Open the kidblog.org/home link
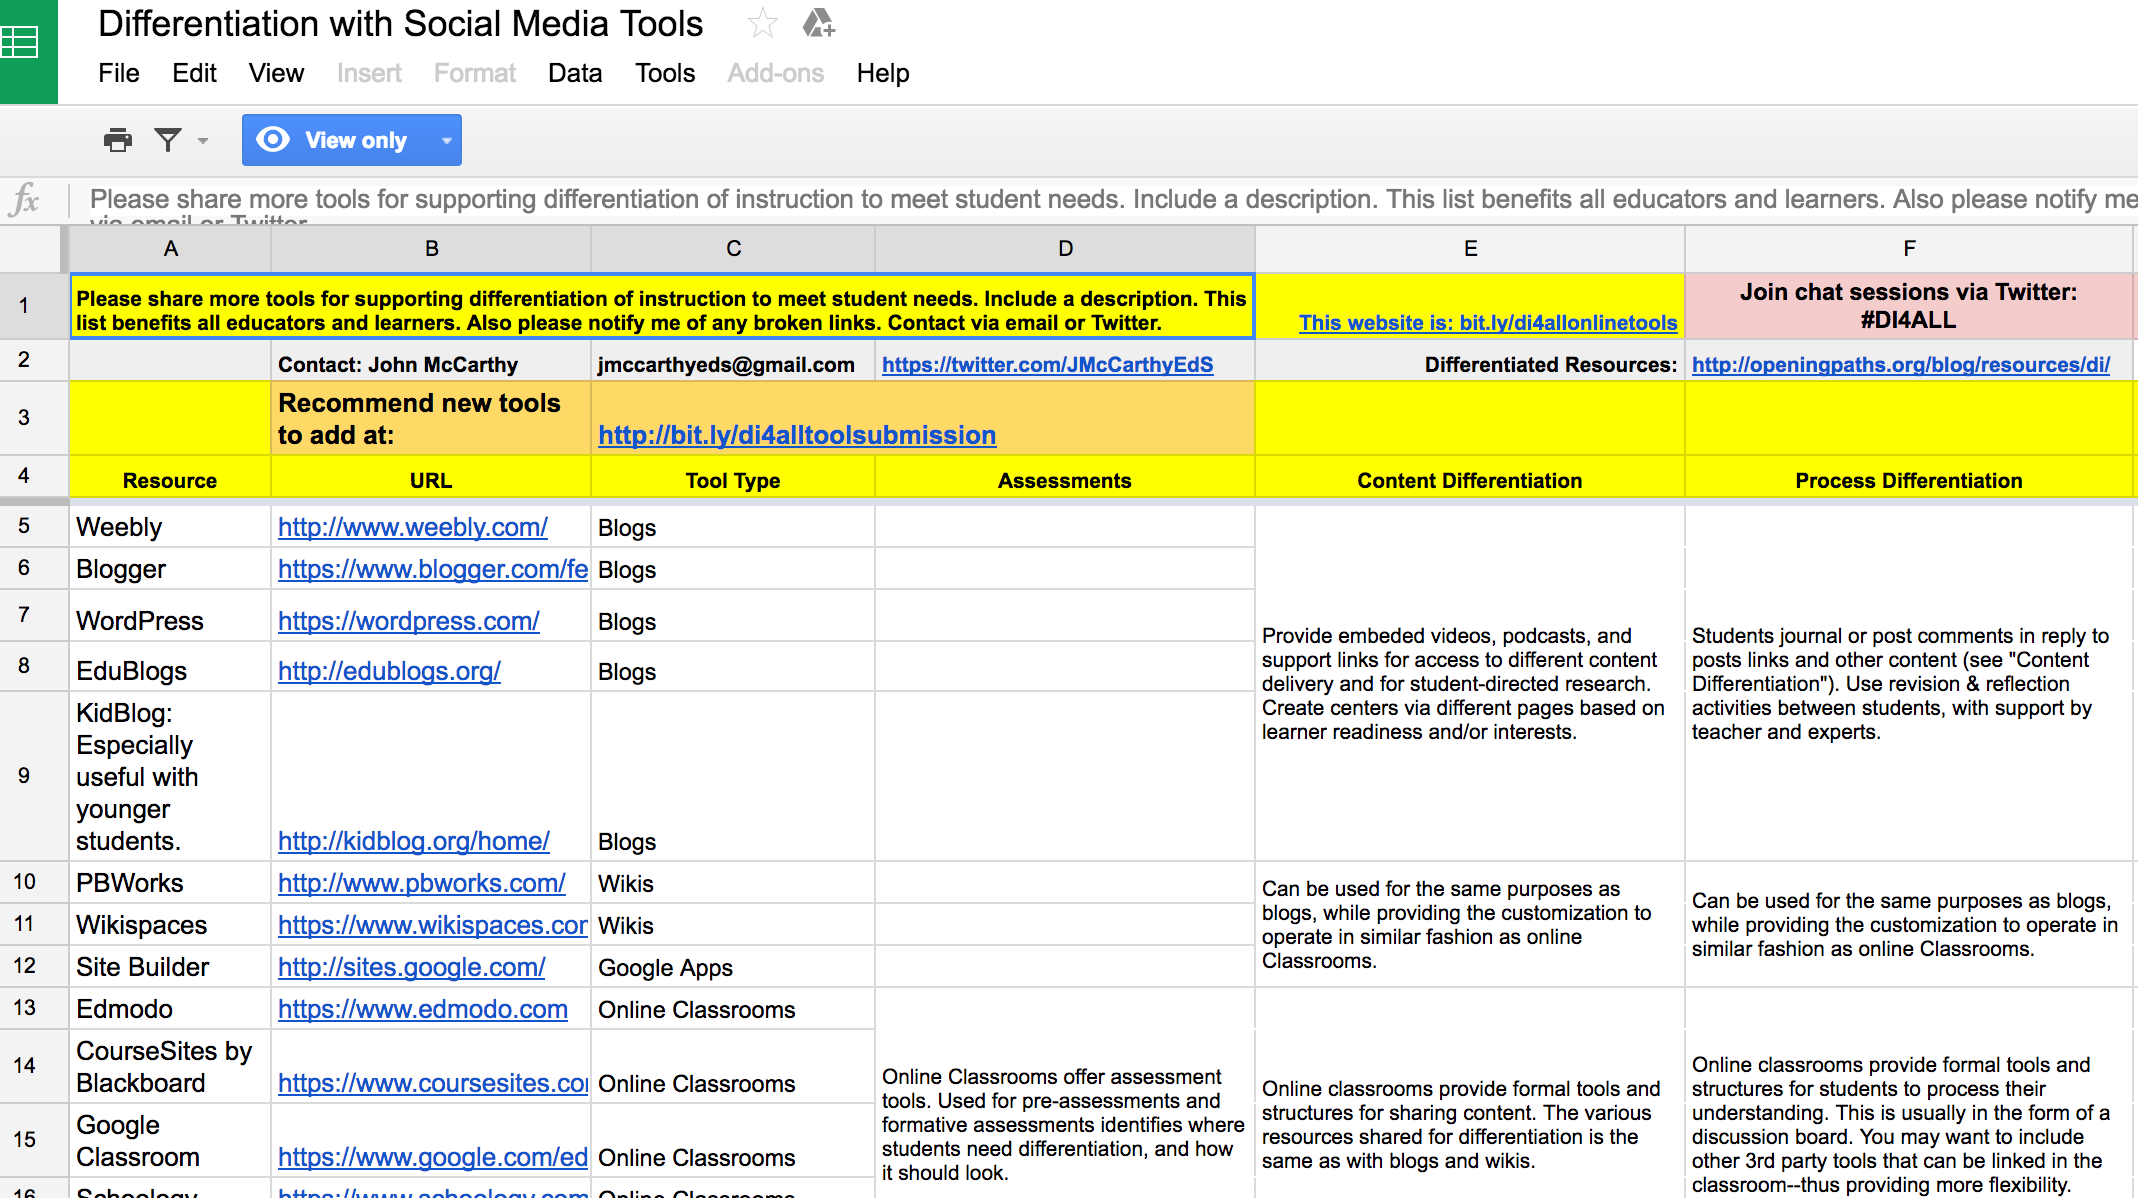 [x=413, y=841]
